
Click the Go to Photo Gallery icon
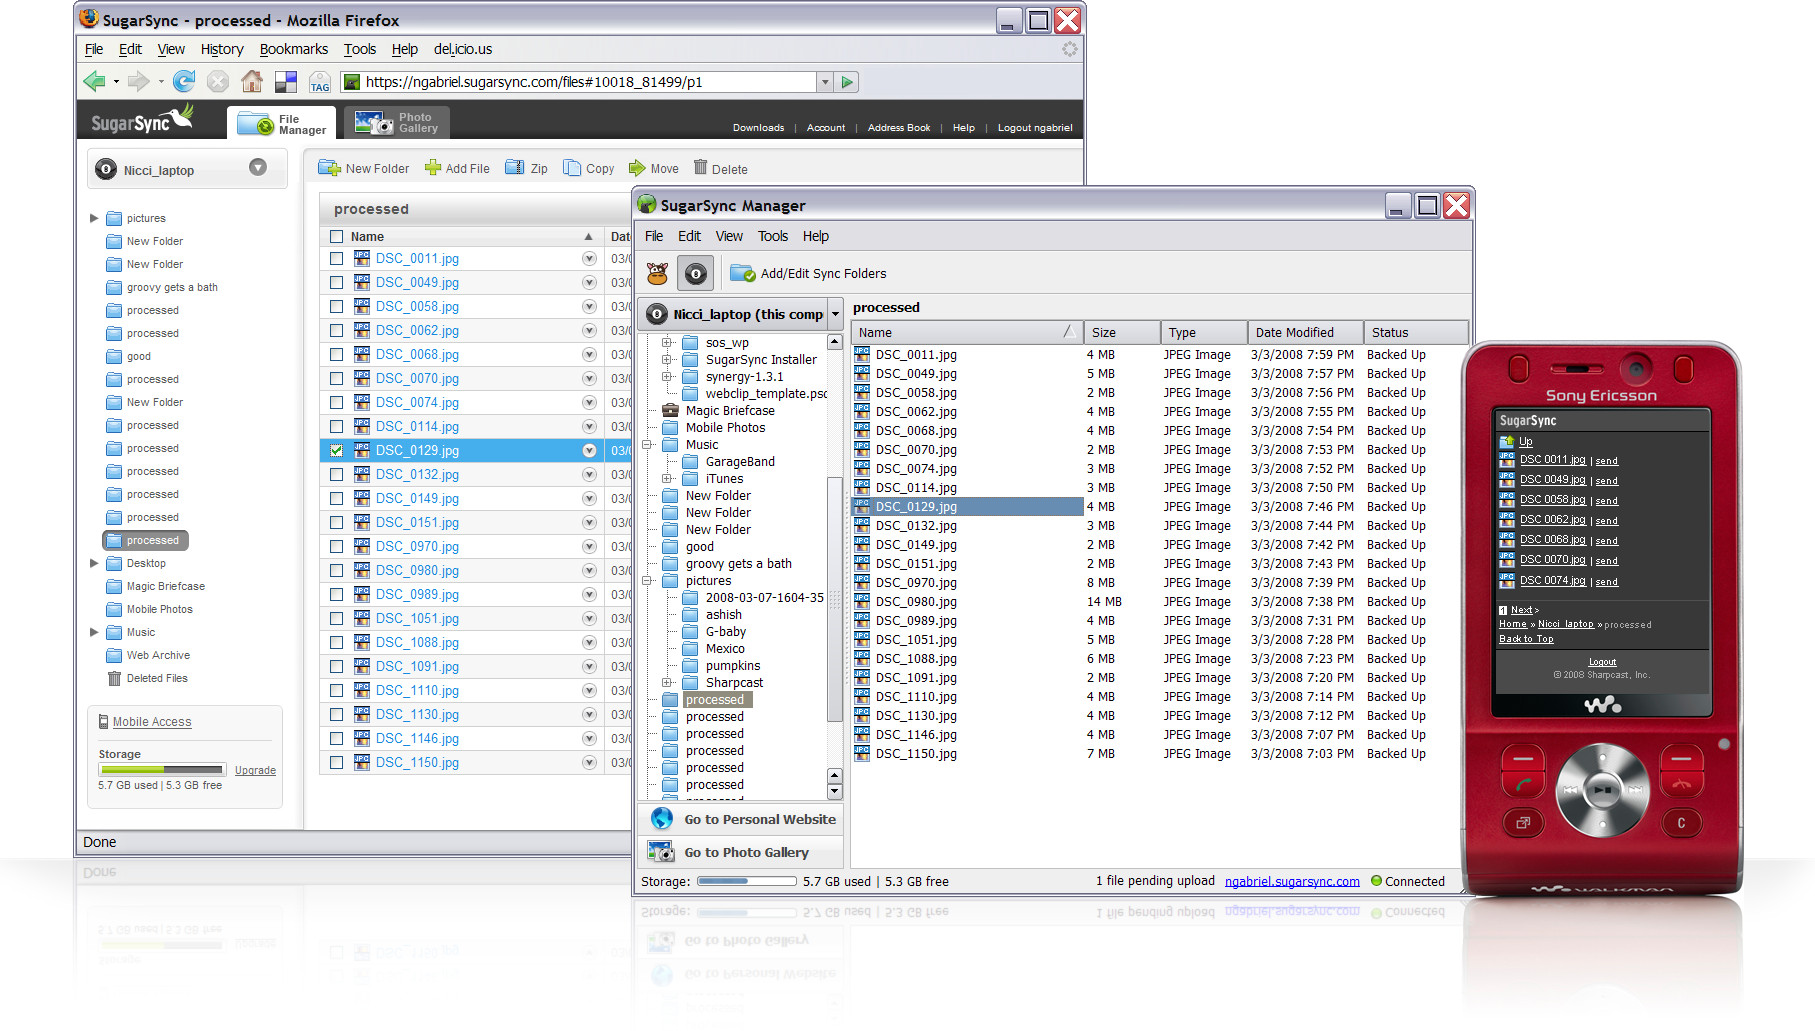pos(661,853)
